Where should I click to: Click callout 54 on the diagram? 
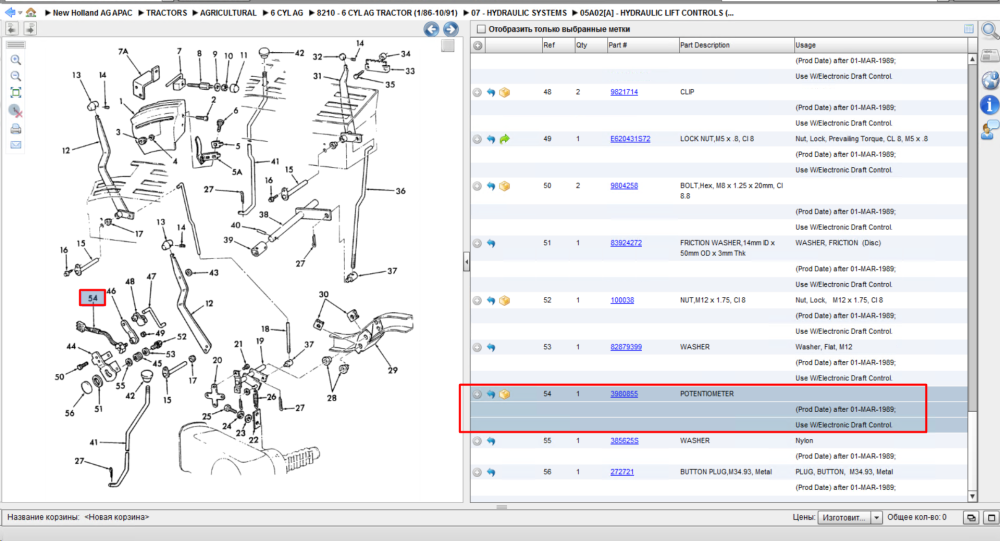[x=92, y=298]
